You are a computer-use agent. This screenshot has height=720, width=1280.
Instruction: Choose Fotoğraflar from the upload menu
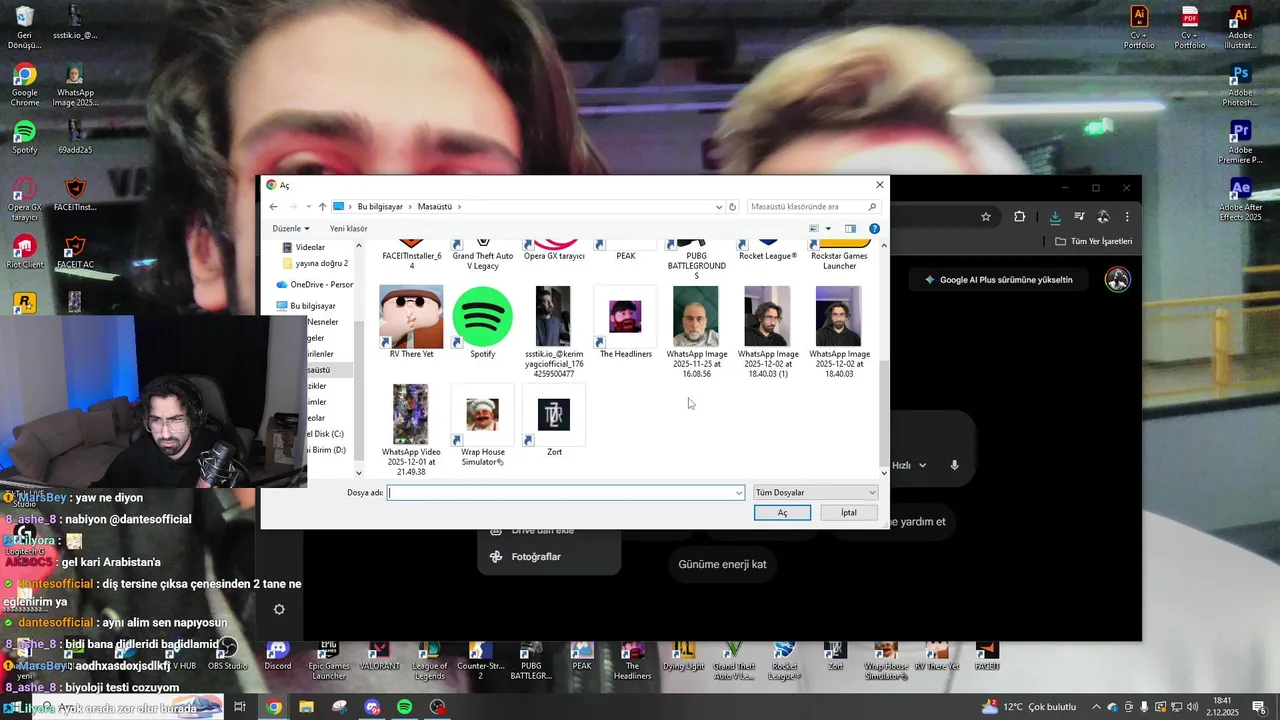(x=535, y=557)
